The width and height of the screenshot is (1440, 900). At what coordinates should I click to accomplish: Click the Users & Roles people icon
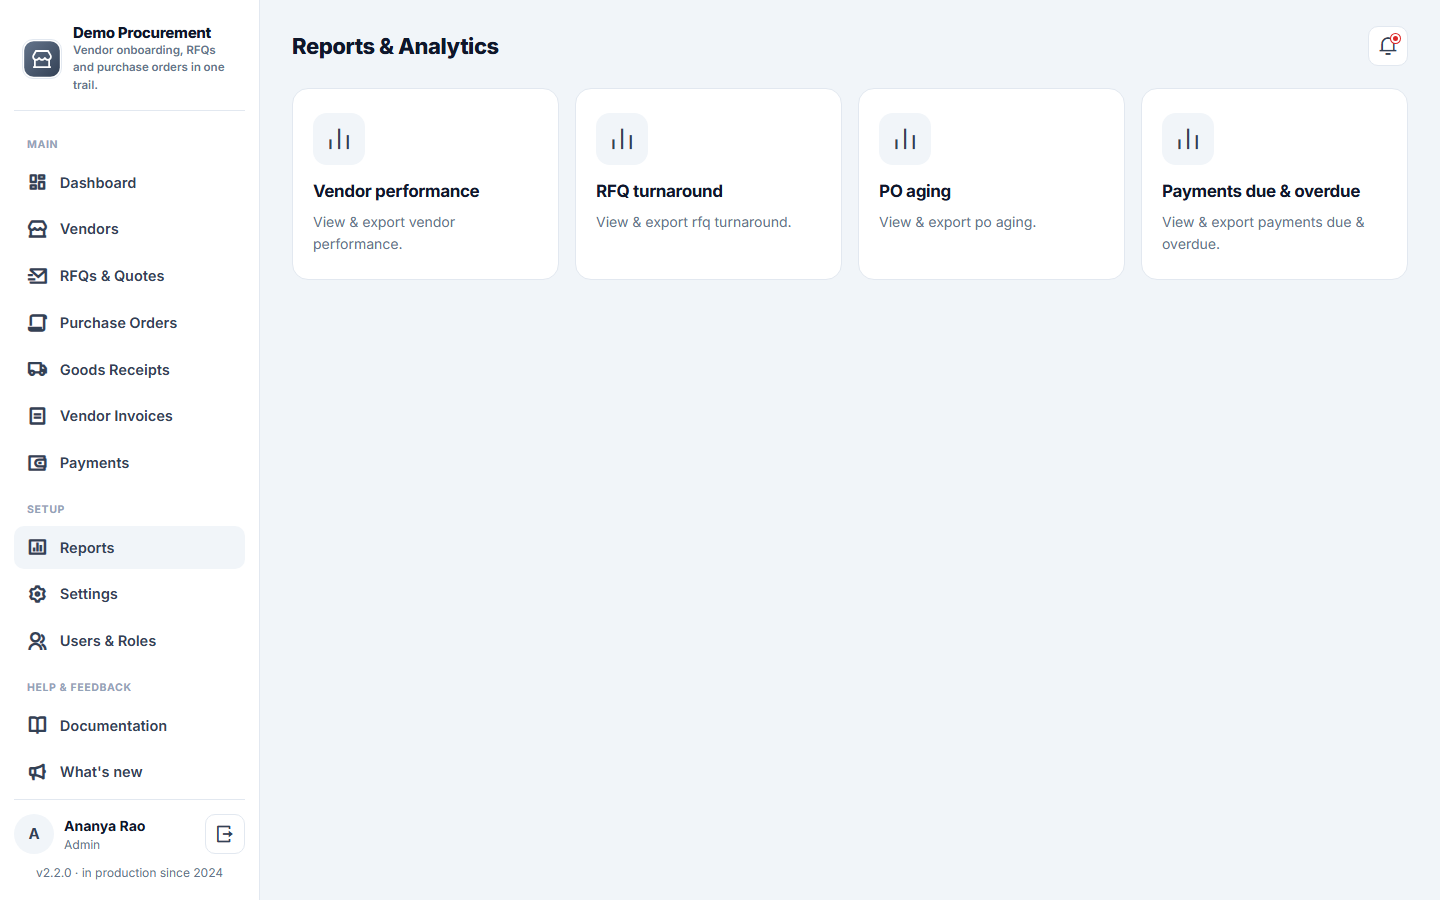[x=37, y=641]
